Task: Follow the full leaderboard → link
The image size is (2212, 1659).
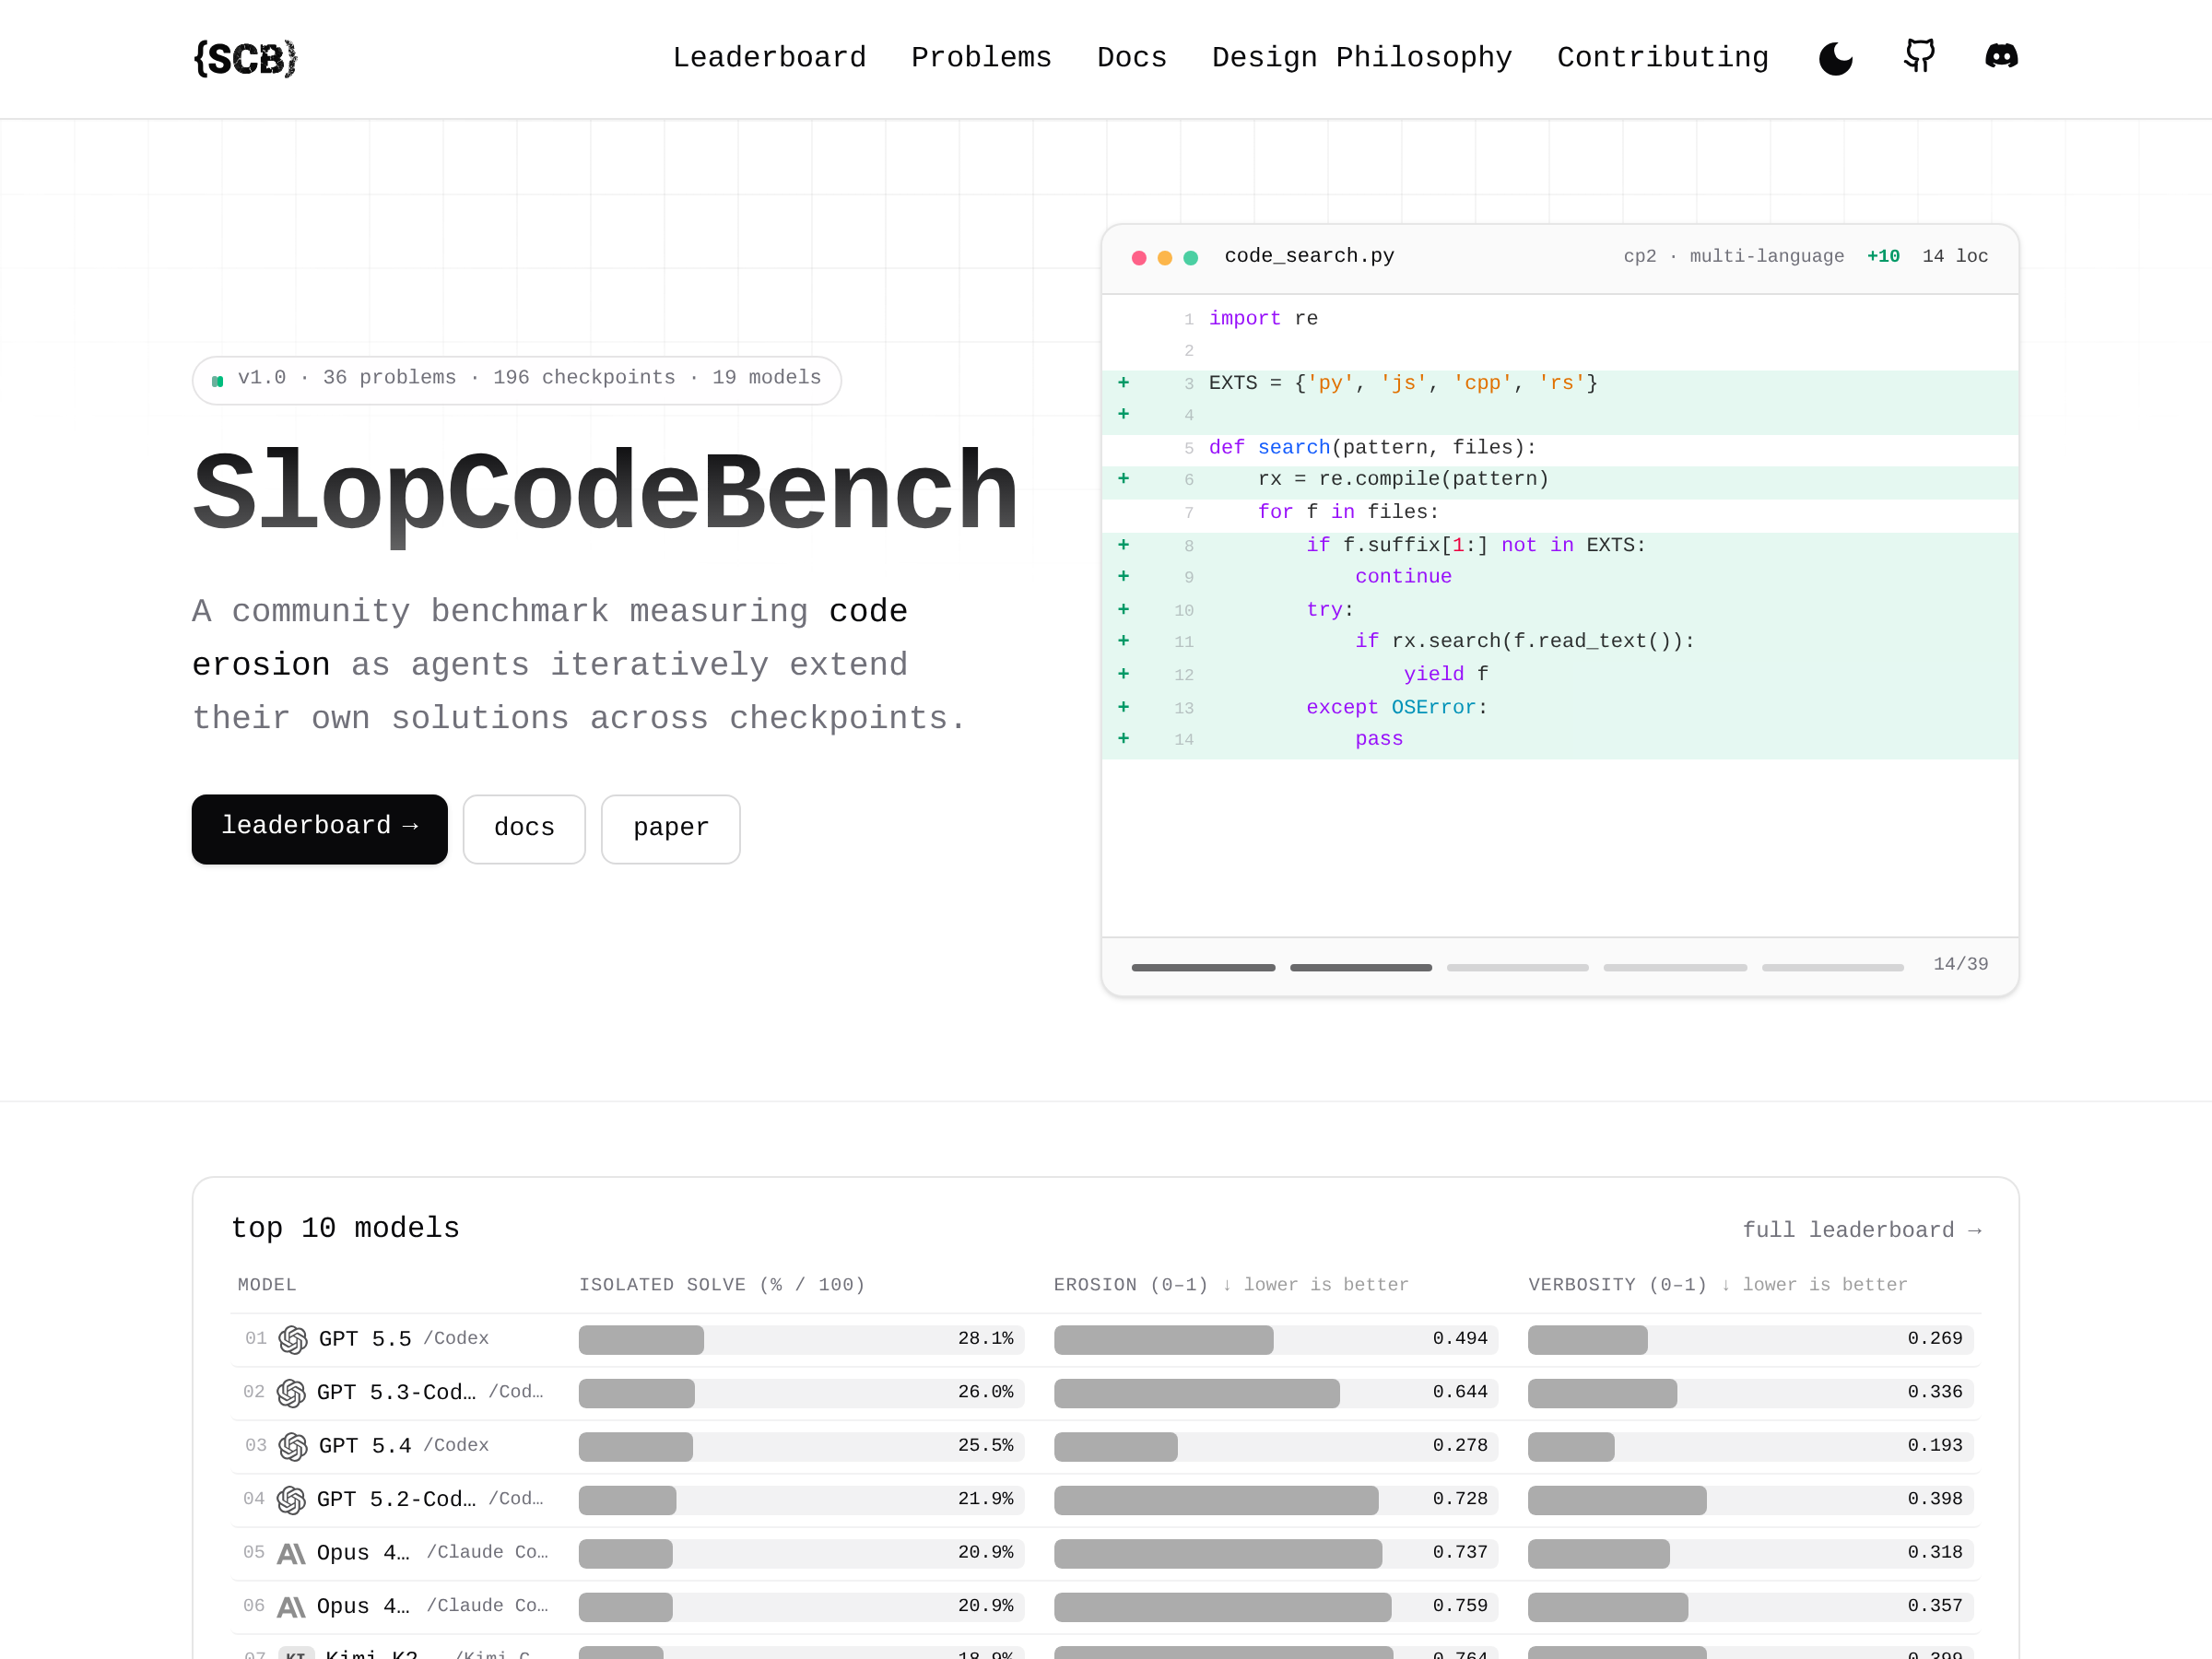Action: point(1862,1229)
